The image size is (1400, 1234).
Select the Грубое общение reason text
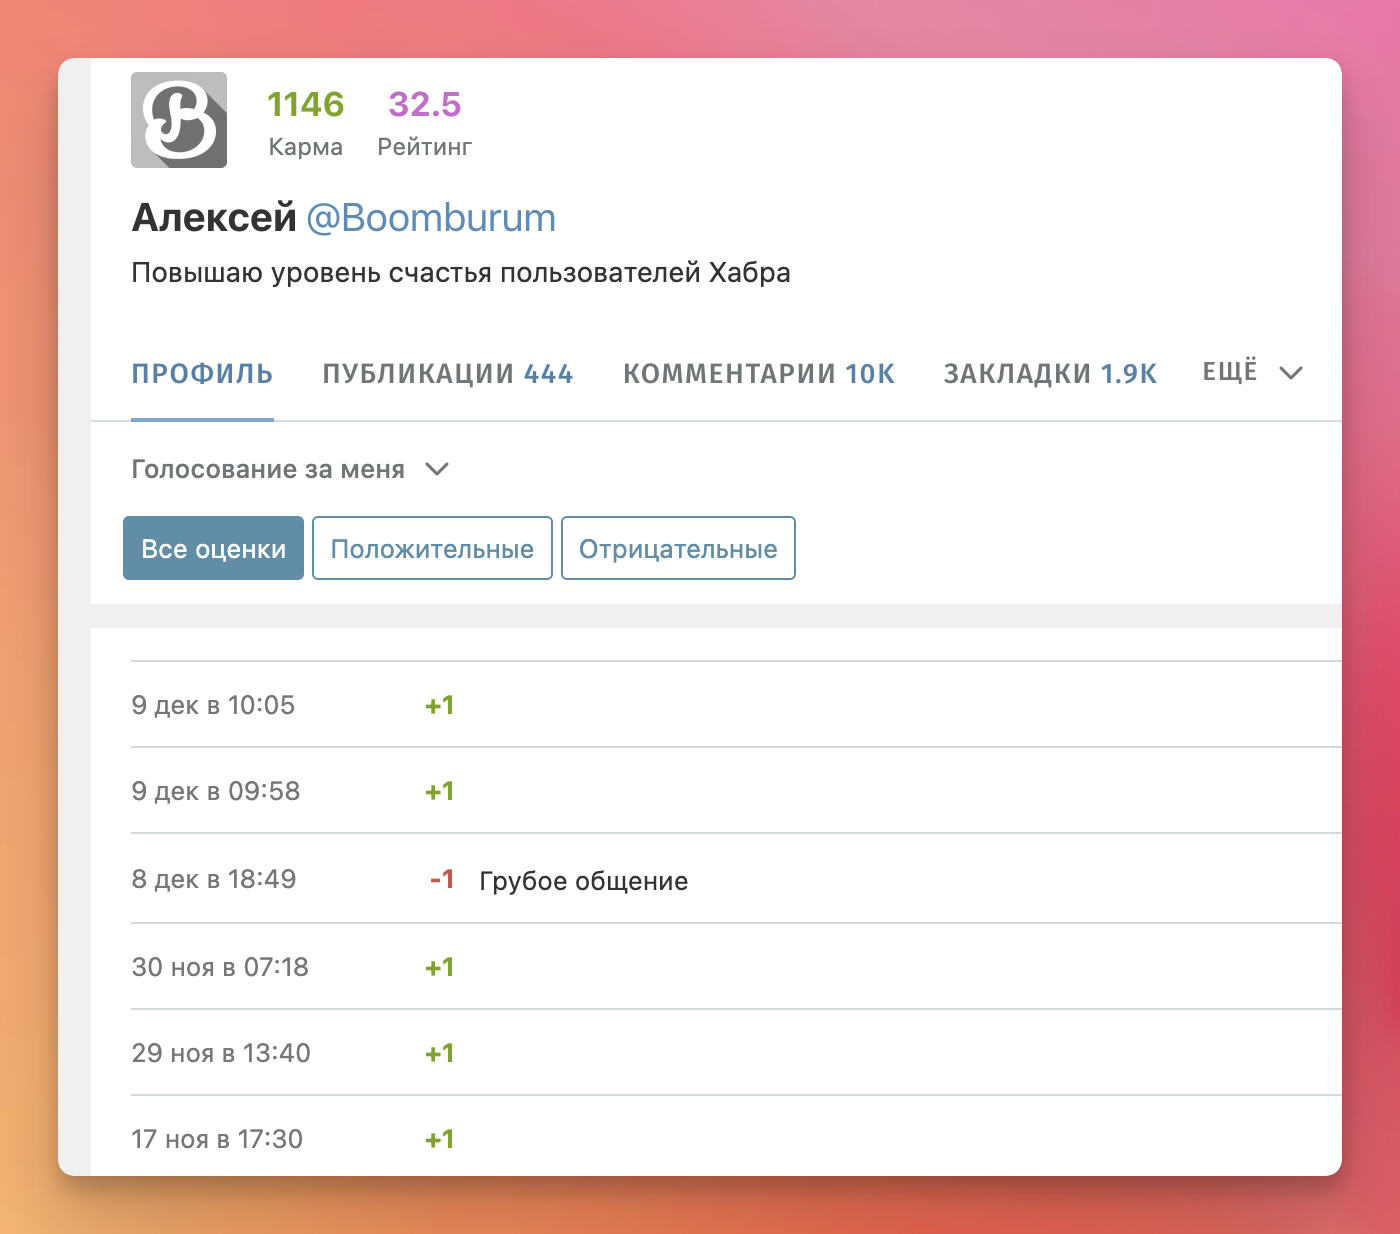click(584, 881)
